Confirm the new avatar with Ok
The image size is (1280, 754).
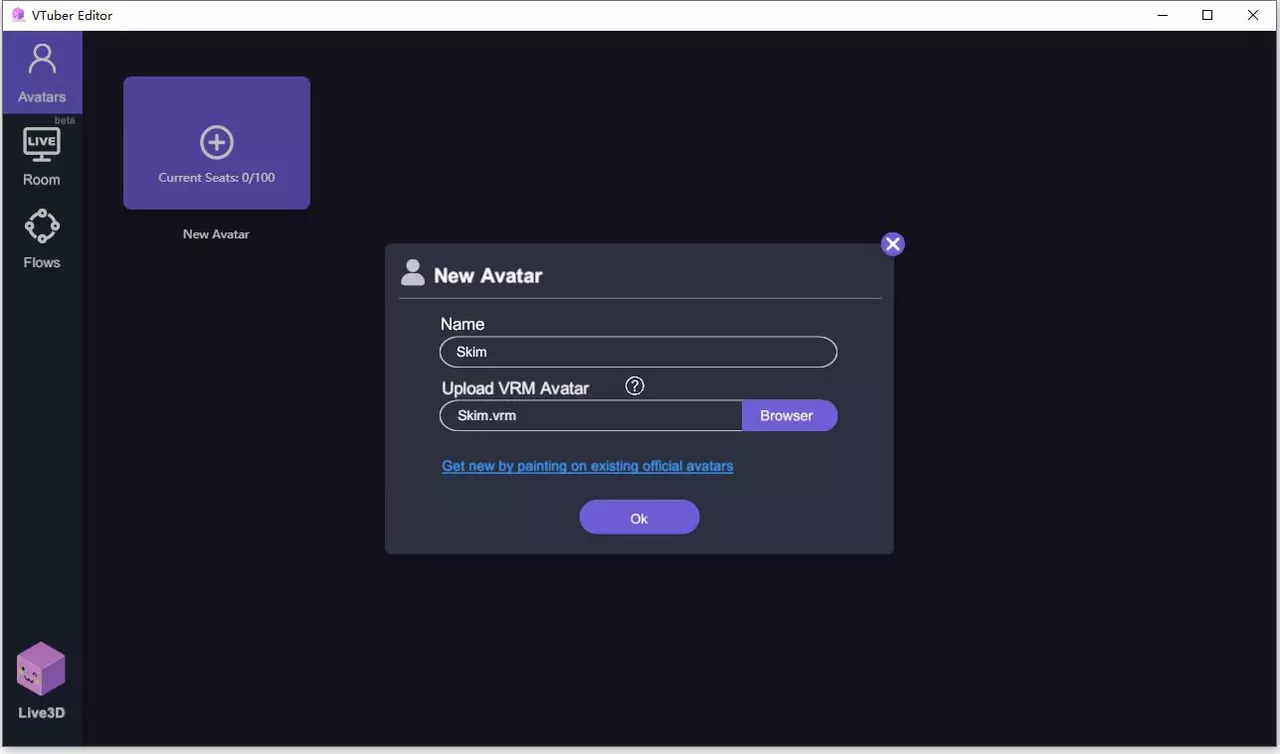tap(639, 517)
